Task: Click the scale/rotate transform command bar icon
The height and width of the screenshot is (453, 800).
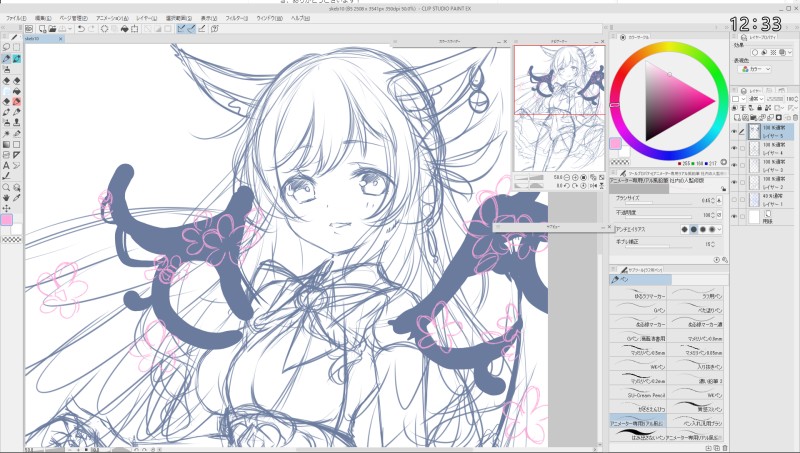Action: (135, 29)
